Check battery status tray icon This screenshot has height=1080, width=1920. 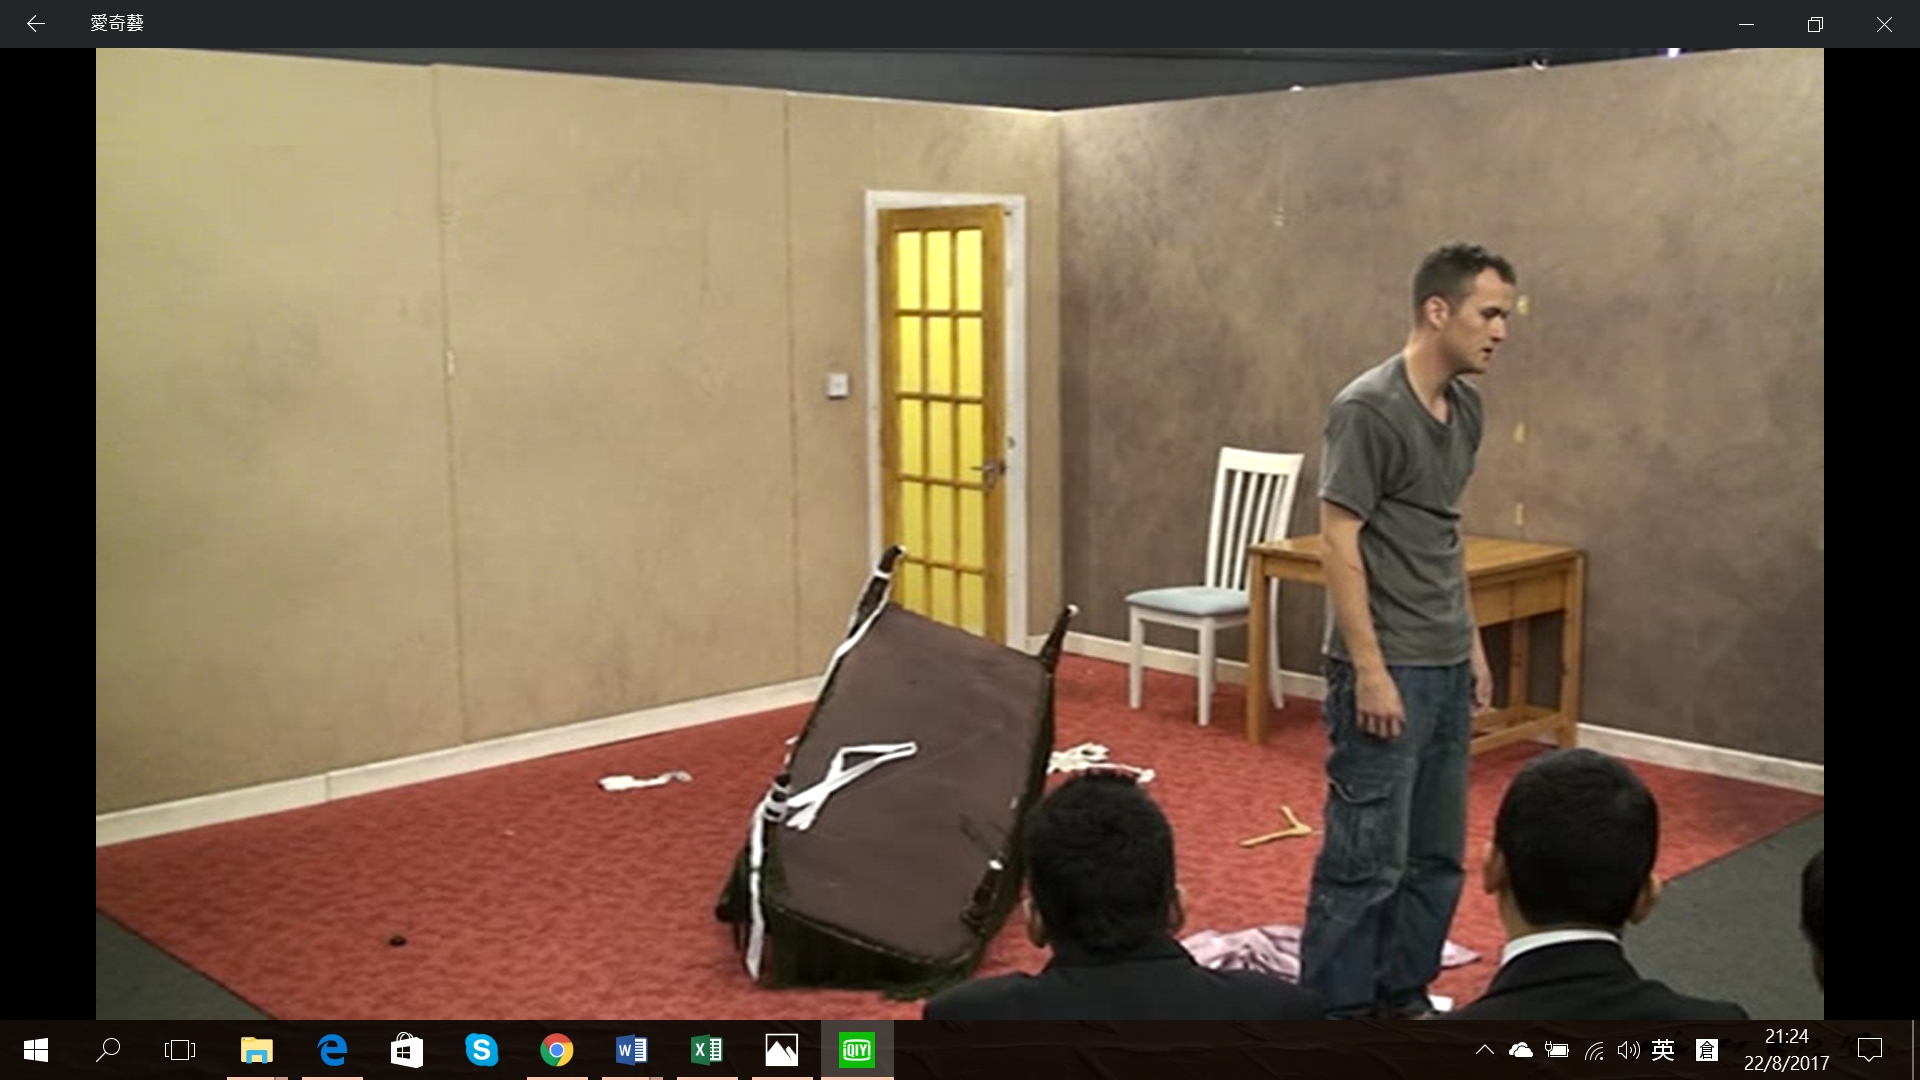click(x=1557, y=1050)
